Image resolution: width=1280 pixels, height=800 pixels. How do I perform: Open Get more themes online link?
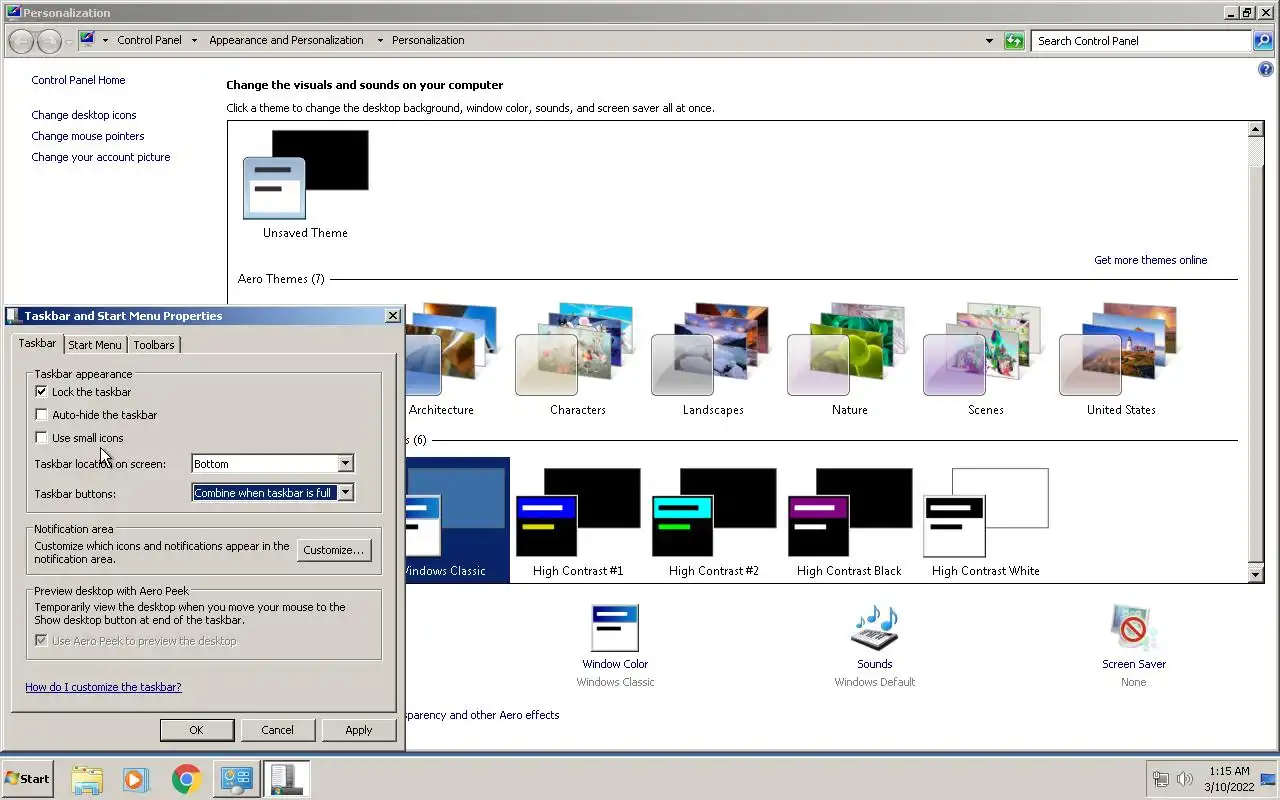tap(1150, 260)
